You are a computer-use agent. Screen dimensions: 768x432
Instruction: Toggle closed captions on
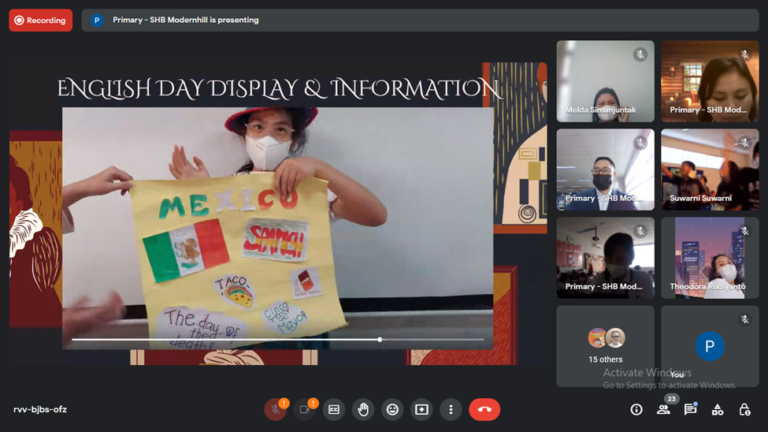334,410
